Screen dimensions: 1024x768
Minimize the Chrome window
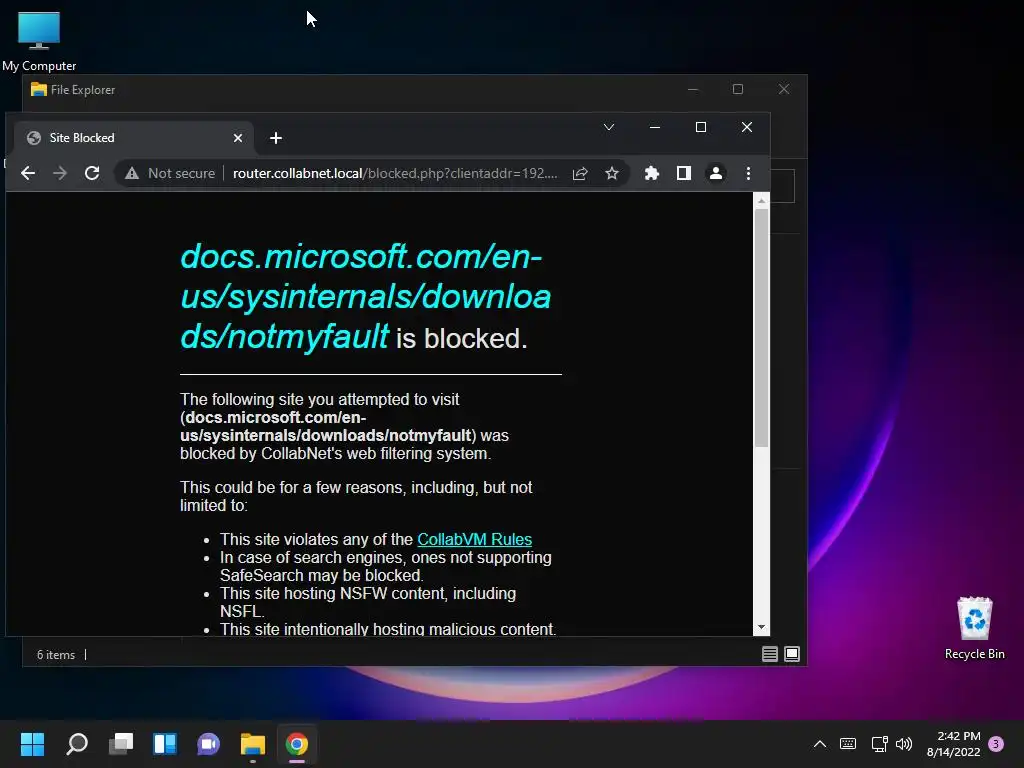pyautogui.click(x=654, y=127)
